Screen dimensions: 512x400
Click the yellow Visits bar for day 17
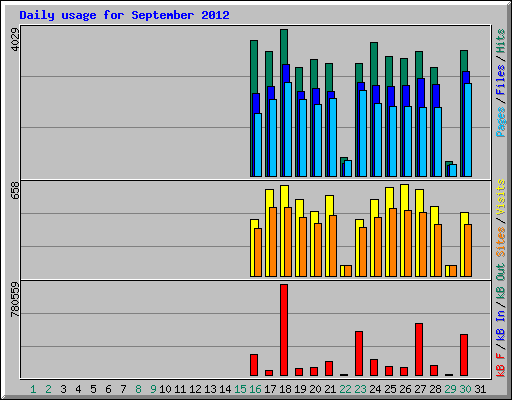click(x=269, y=198)
